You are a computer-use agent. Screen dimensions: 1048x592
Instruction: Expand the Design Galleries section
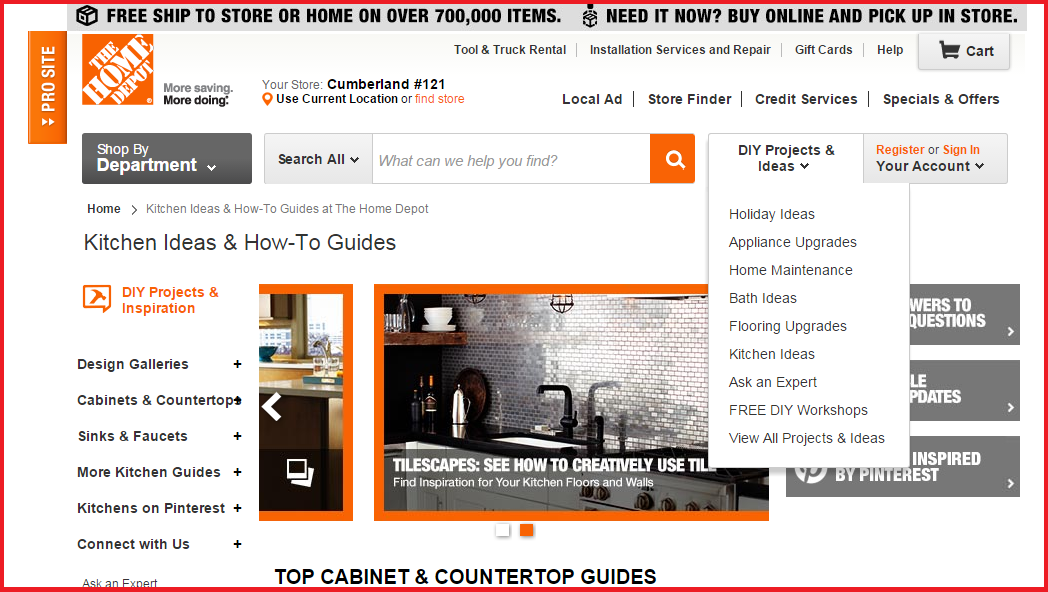pos(237,364)
